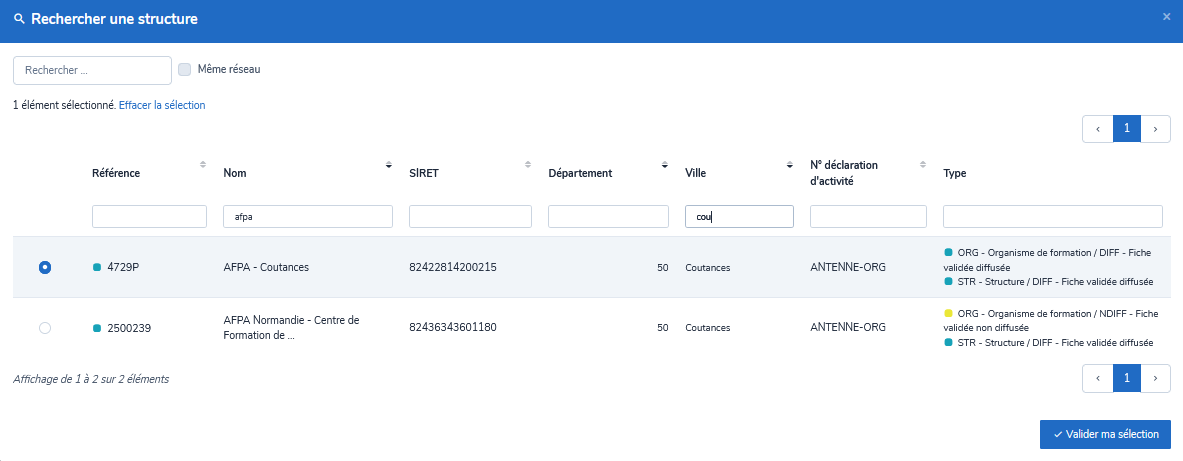Click Valider ma sélection button
The image size is (1183, 461).
[1105, 435]
